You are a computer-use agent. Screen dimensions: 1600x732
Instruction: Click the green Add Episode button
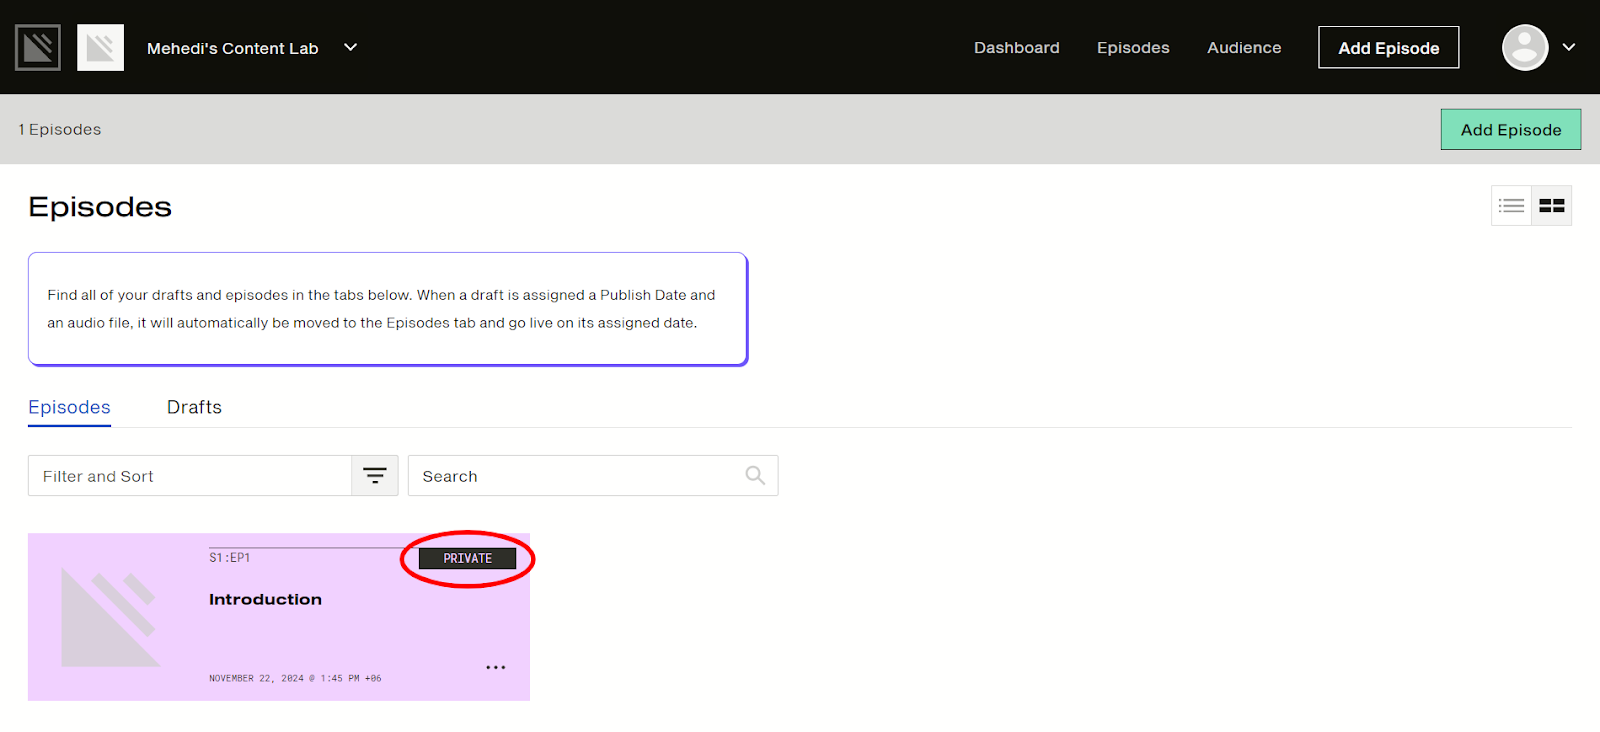tap(1510, 130)
